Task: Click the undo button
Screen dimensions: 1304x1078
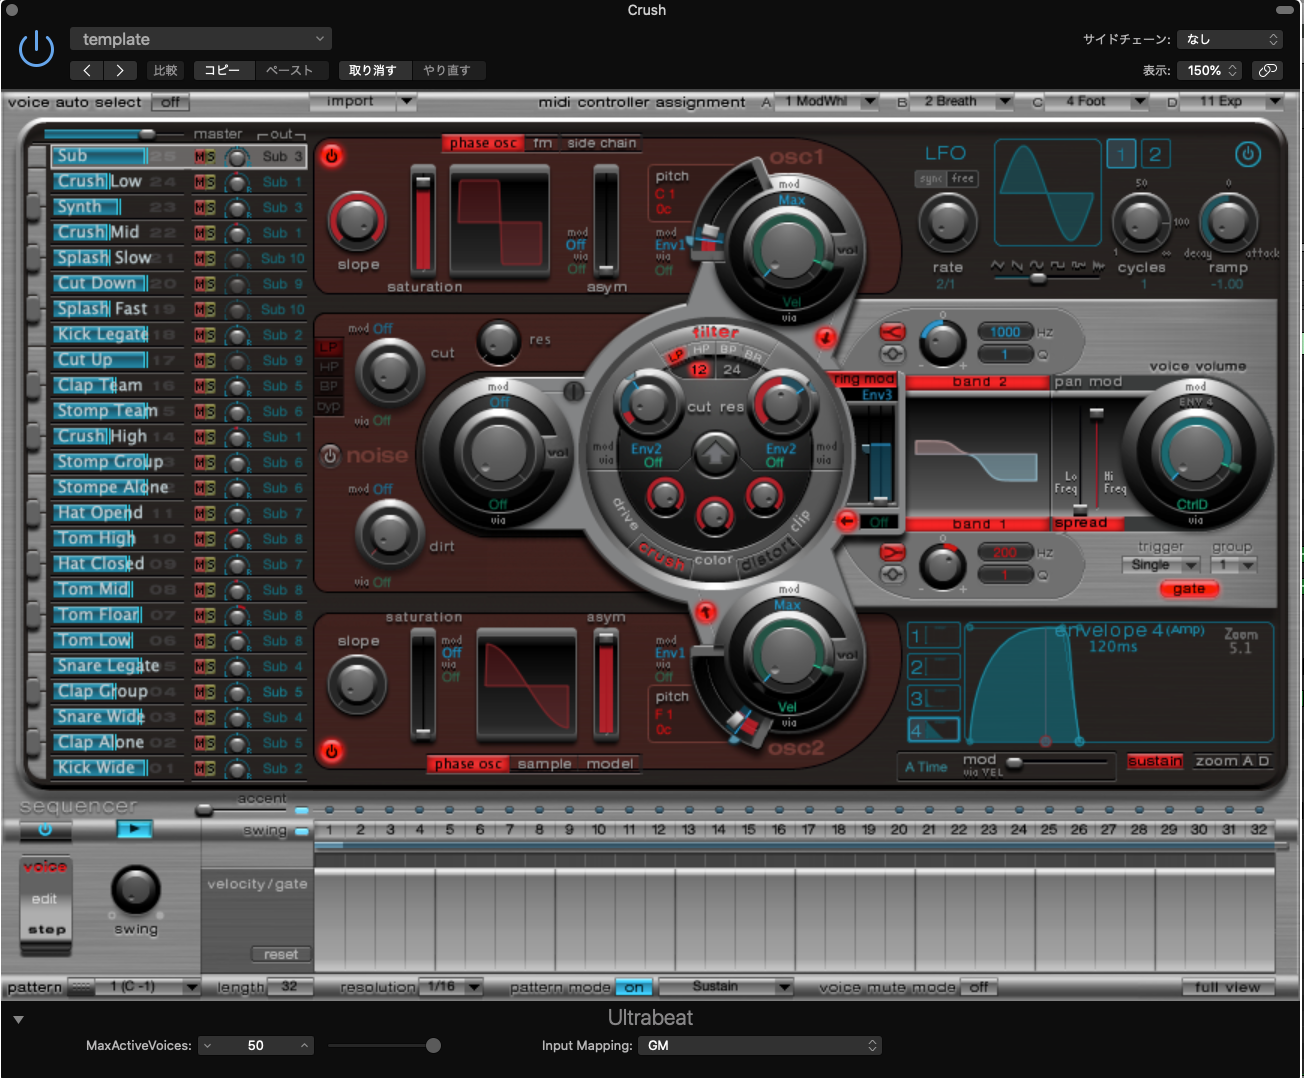Action: [373, 70]
